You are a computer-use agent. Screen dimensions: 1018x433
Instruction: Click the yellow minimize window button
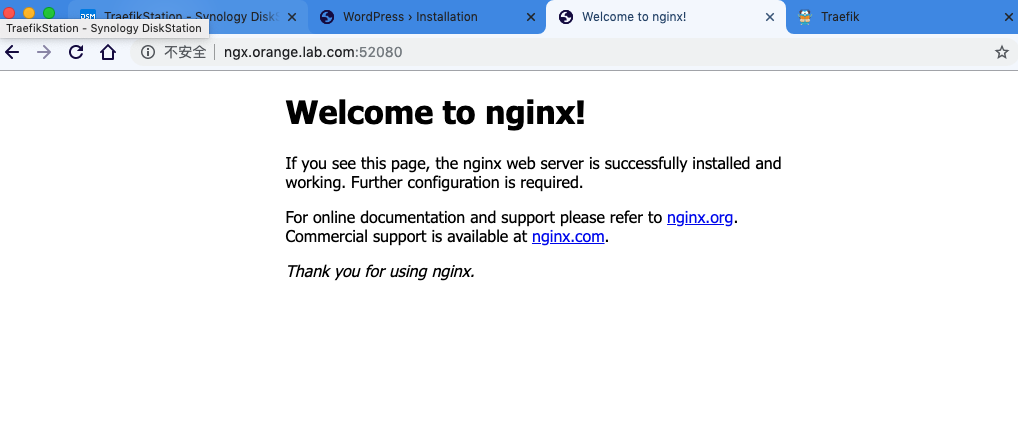[x=29, y=13]
